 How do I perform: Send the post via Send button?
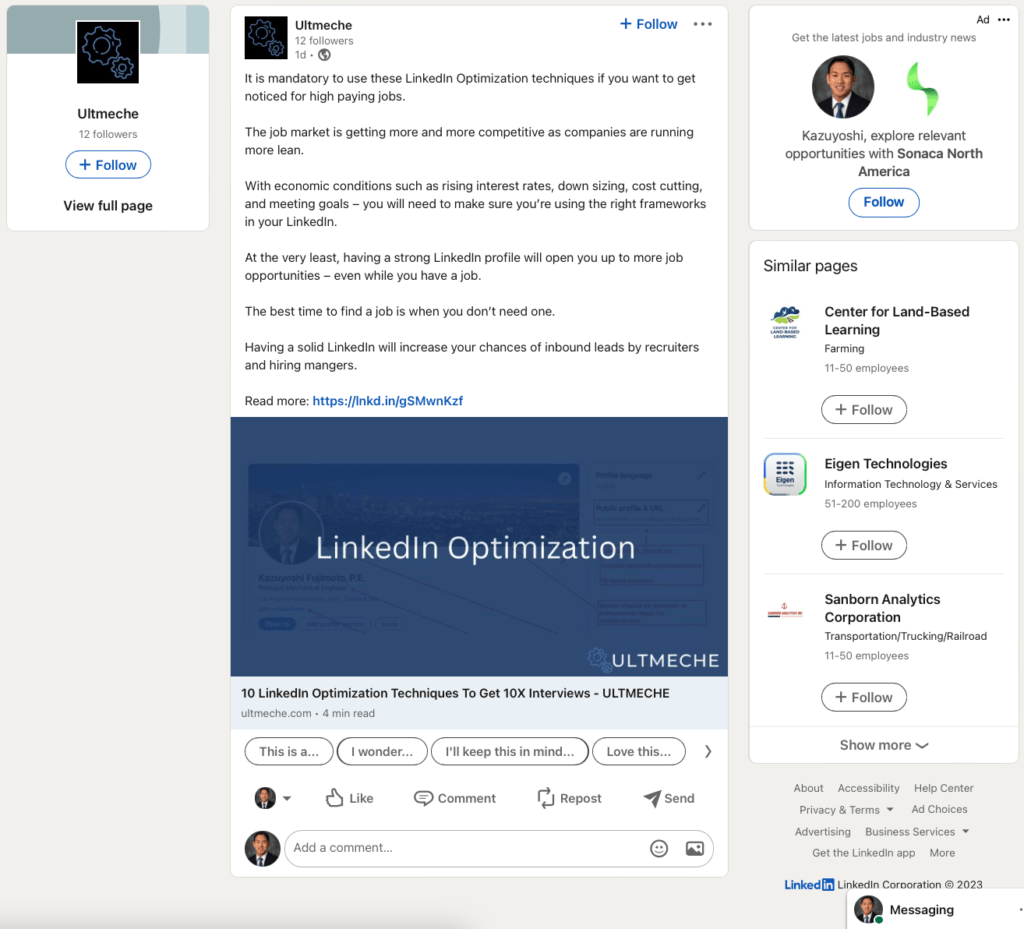coord(669,798)
